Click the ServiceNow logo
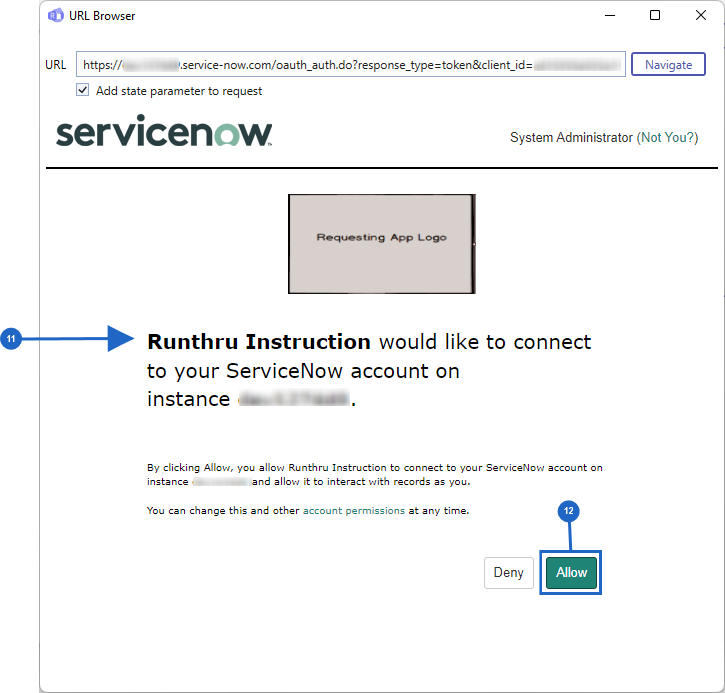Screen dimensions: 725x693 (164, 135)
